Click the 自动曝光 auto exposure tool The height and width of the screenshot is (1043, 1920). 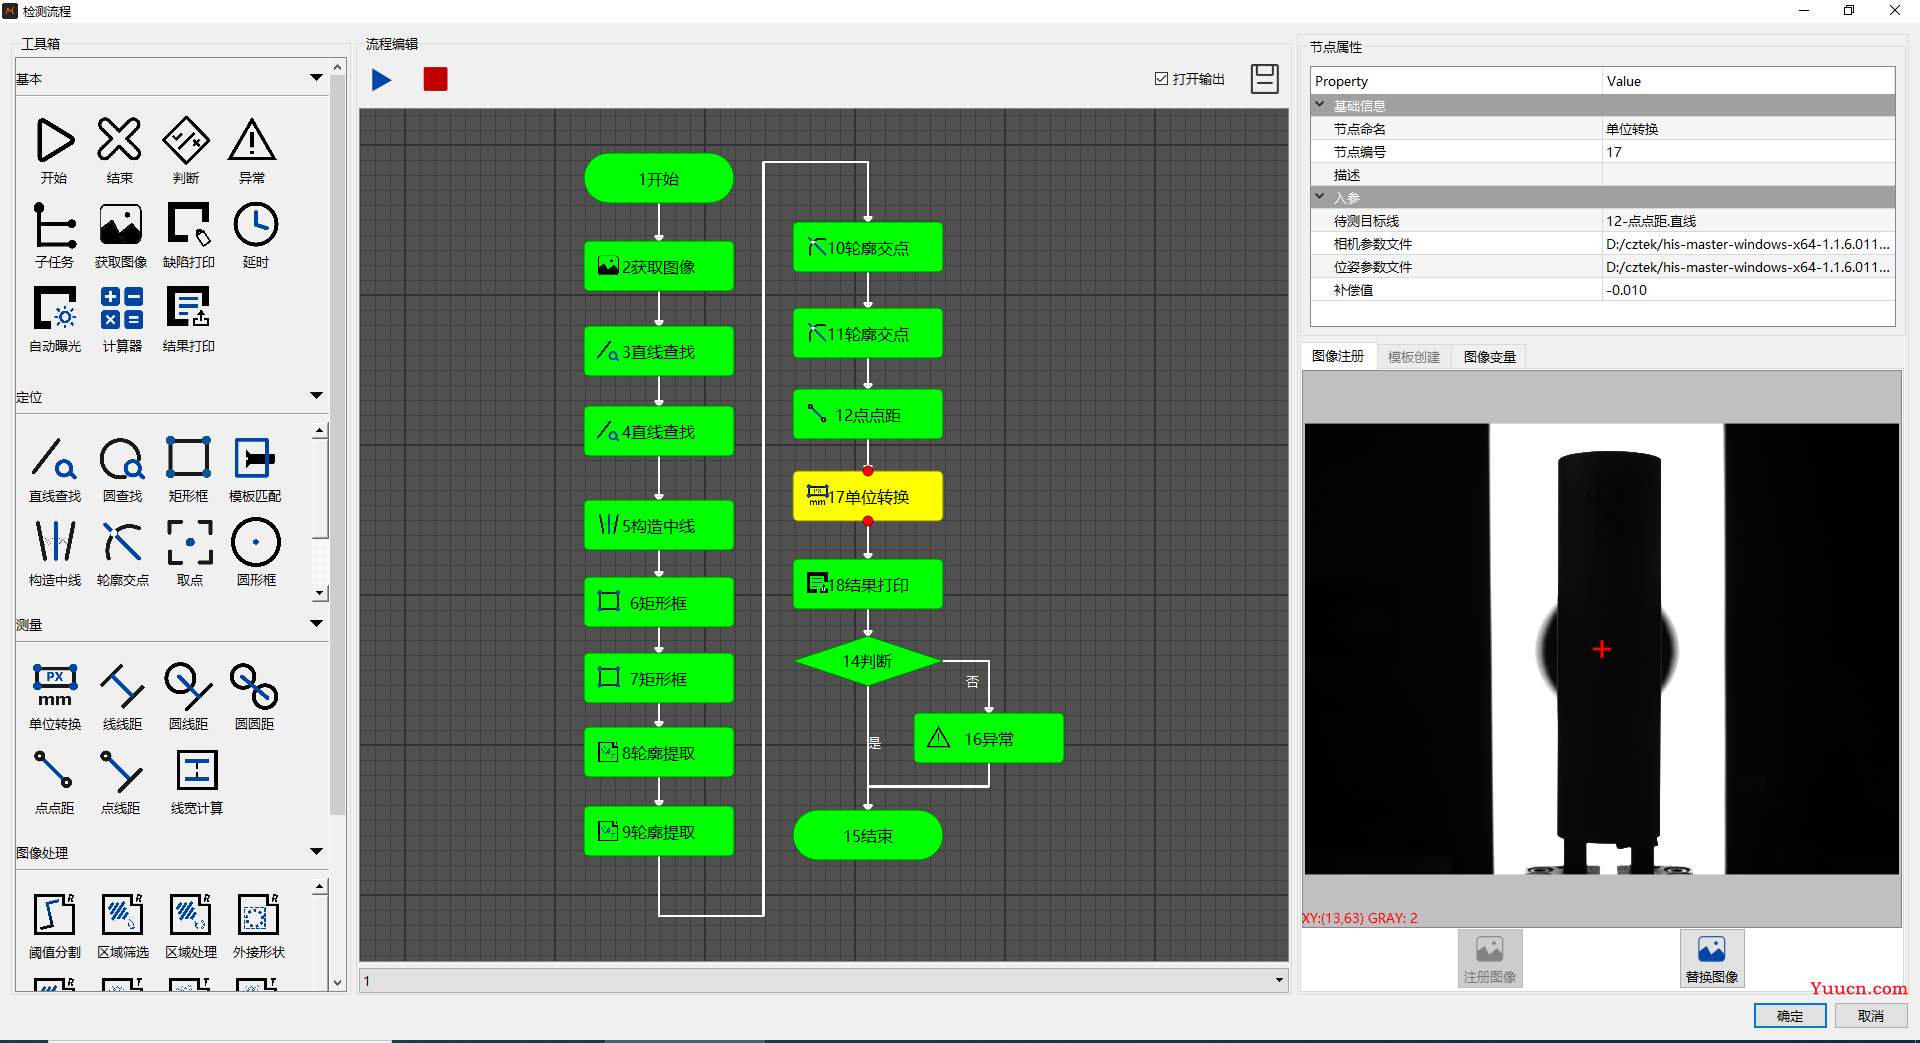[x=55, y=308]
